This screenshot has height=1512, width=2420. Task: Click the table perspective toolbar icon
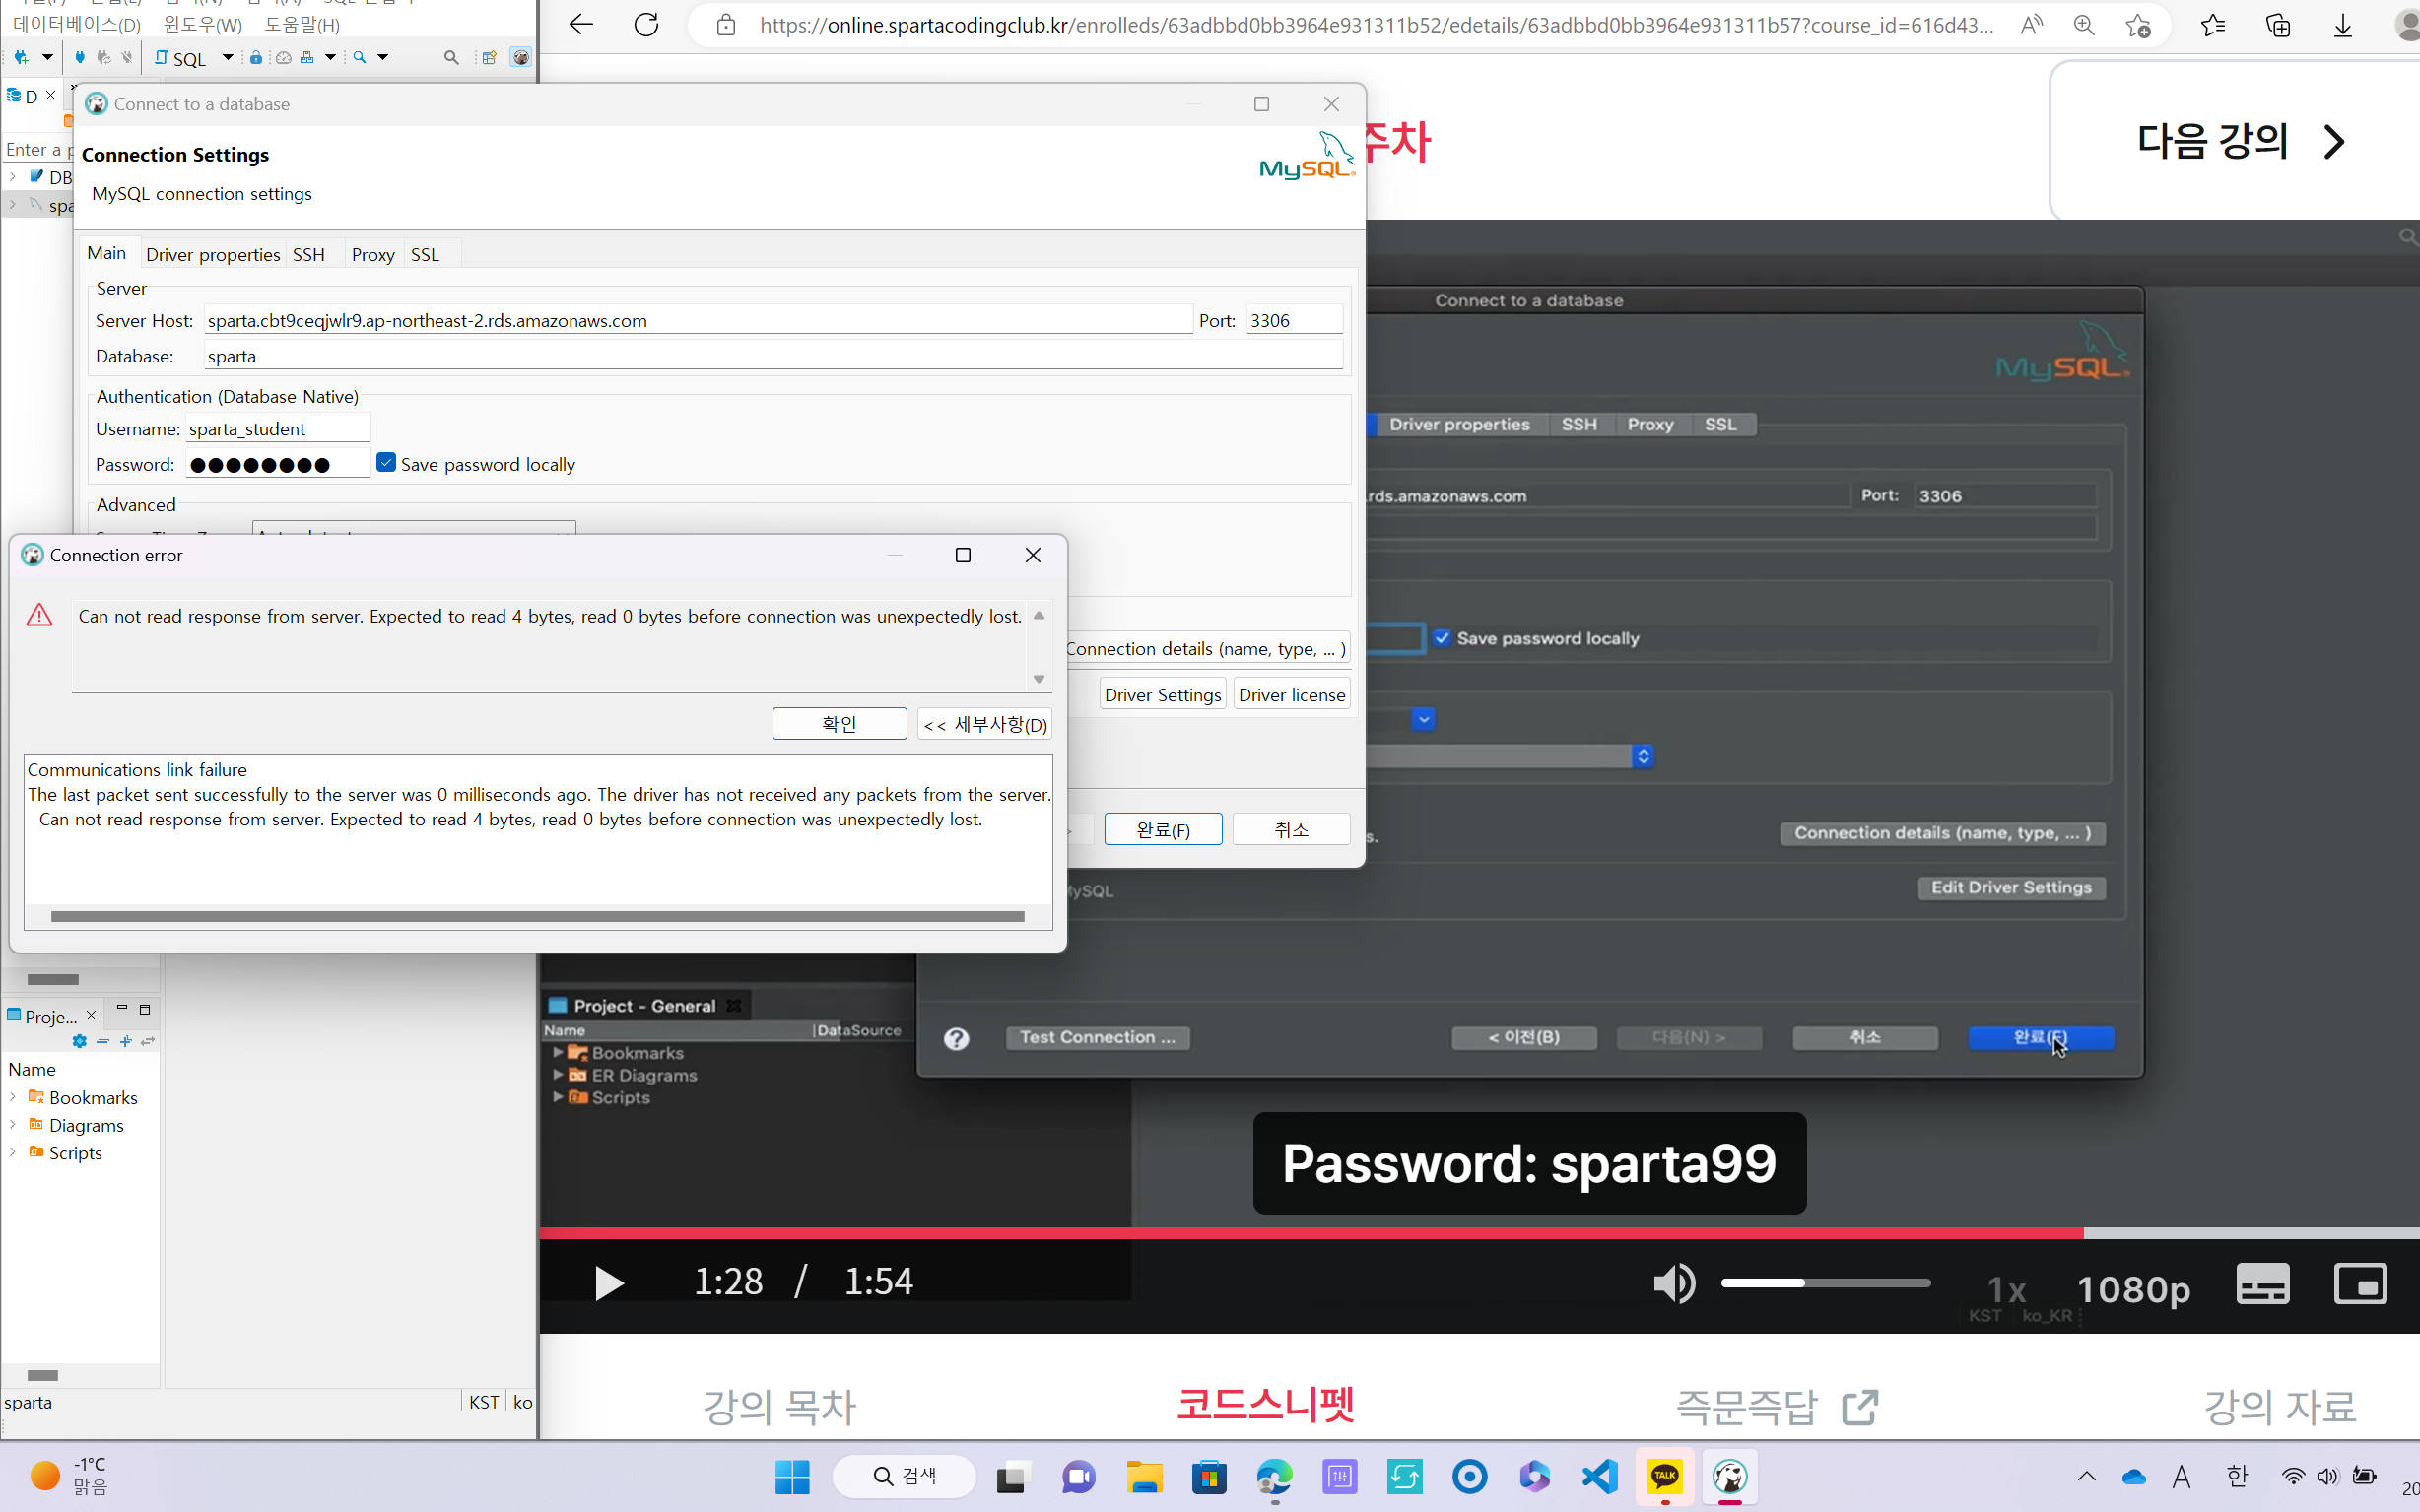click(x=489, y=58)
